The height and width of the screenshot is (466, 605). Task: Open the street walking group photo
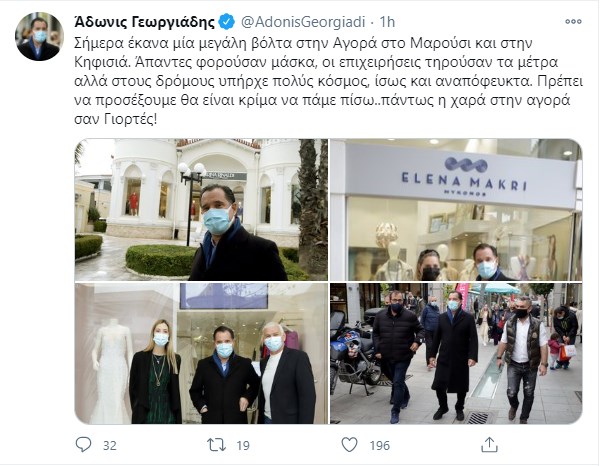pyautogui.click(x=456, y=353)
